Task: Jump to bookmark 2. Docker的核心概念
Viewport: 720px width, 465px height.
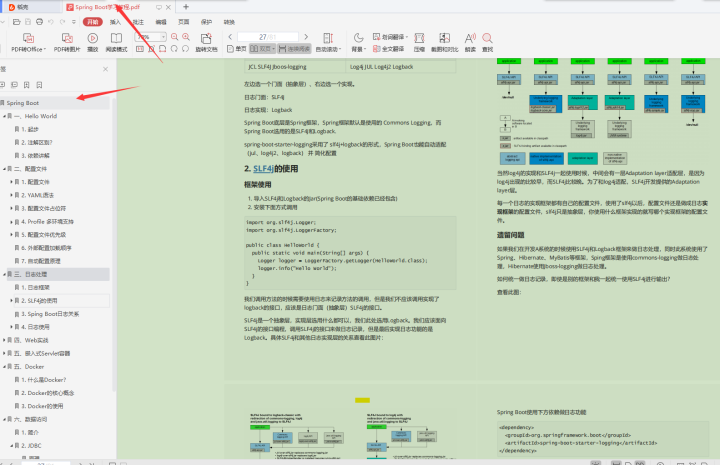Action: pos(48,393)
